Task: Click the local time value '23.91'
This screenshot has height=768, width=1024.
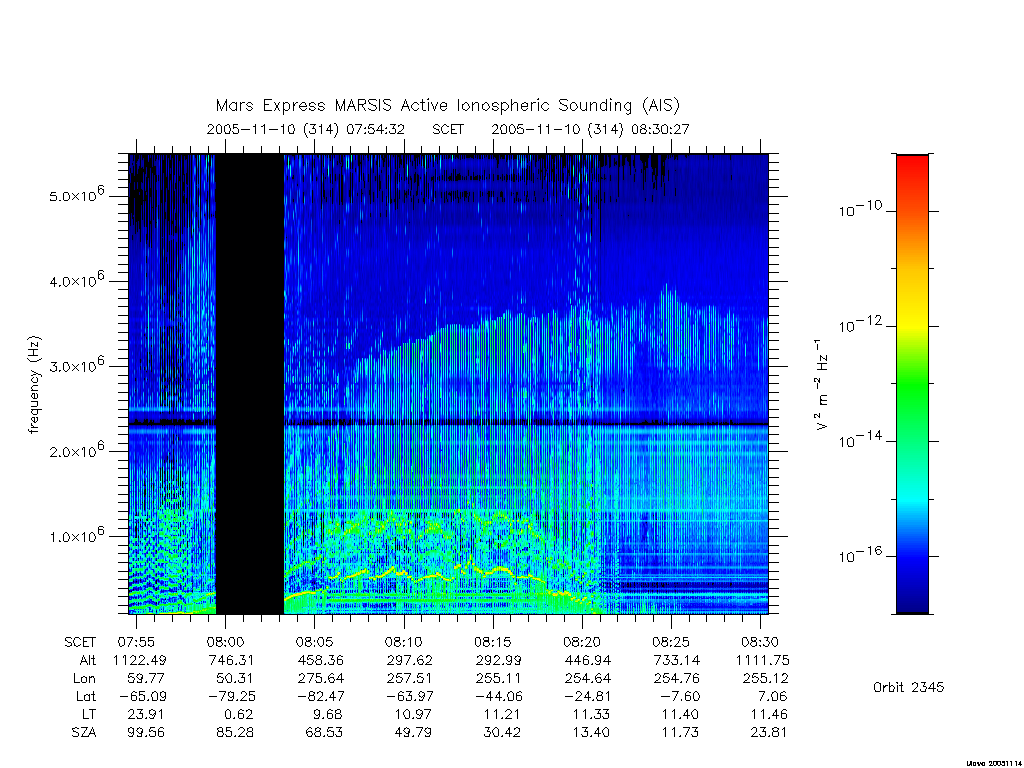Action: click(146, 714)
